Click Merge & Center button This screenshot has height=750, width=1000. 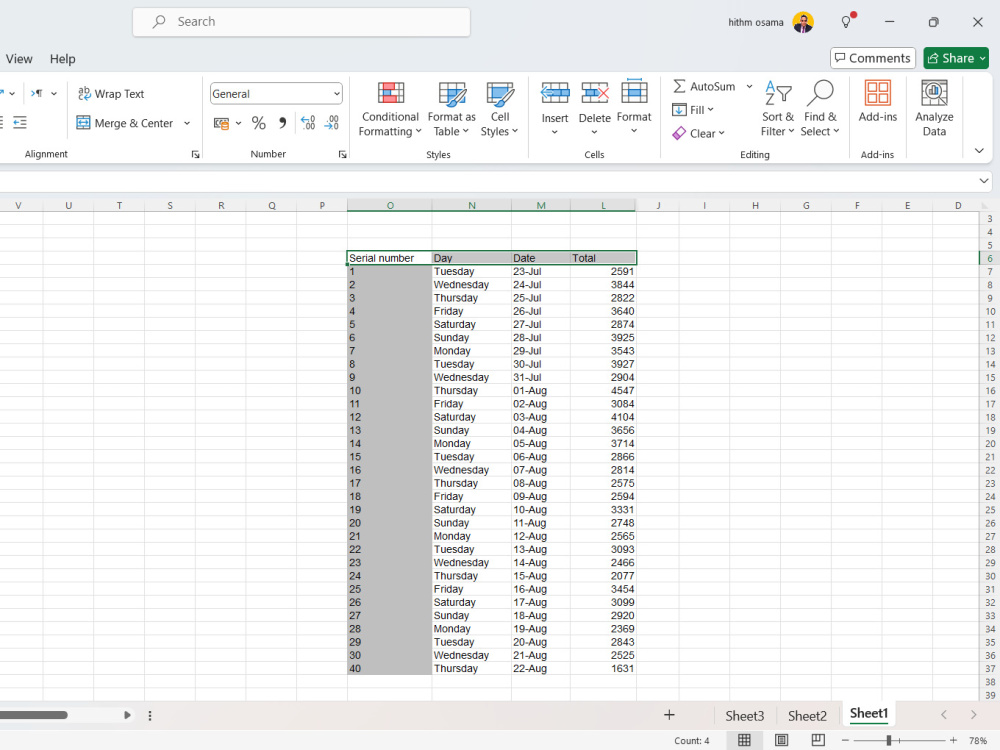[125, 122]
